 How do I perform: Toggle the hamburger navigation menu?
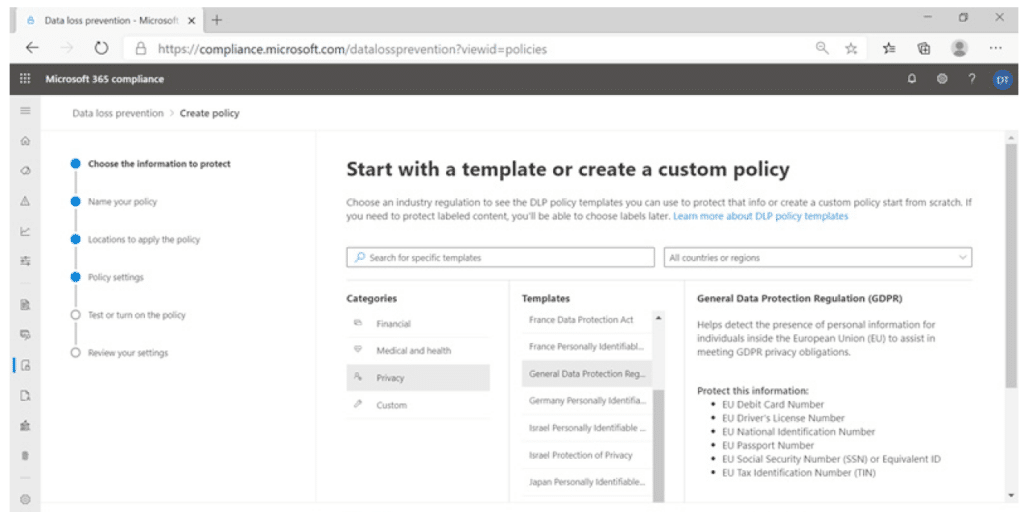25,111
